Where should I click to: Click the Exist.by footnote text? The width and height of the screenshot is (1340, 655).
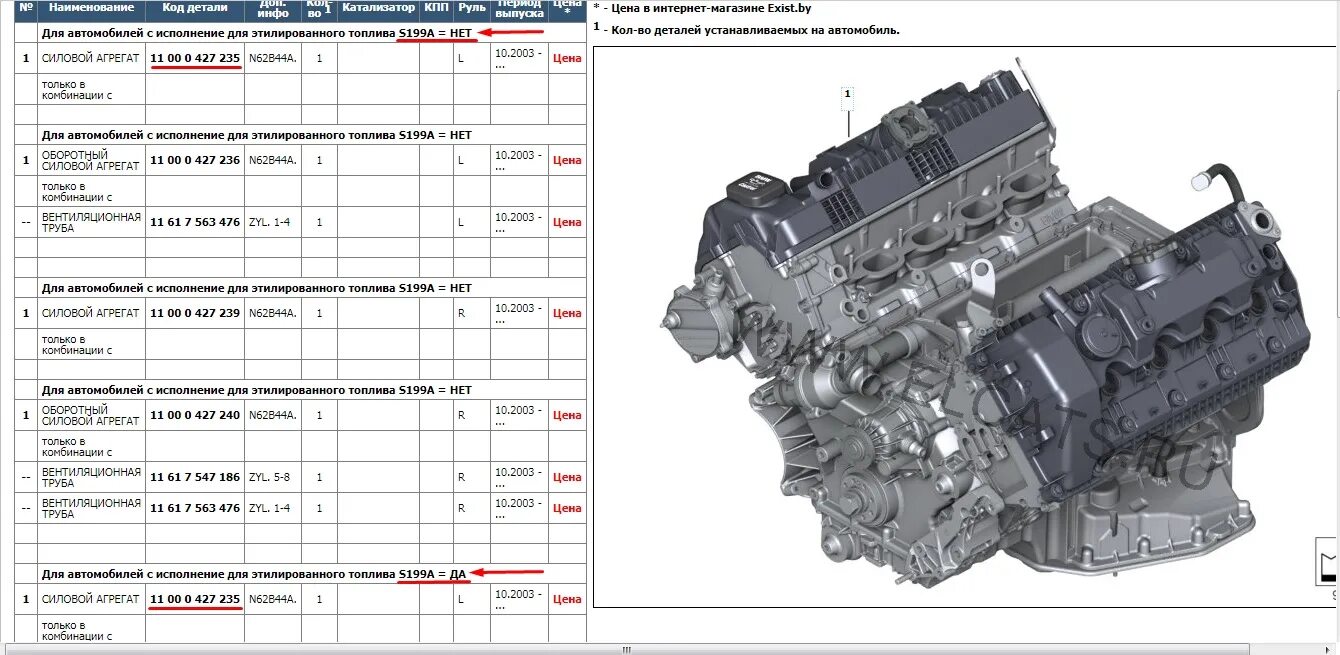tap(702, 8)
